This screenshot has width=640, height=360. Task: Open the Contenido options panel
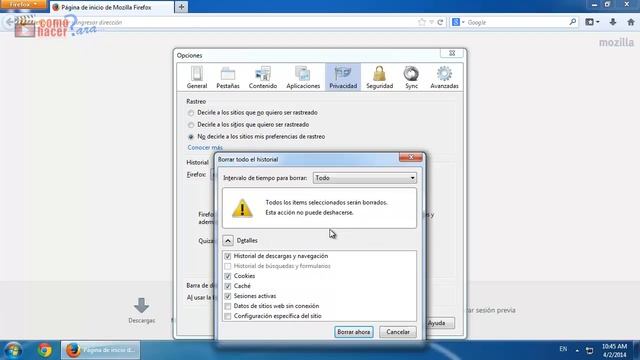(263, 77)
